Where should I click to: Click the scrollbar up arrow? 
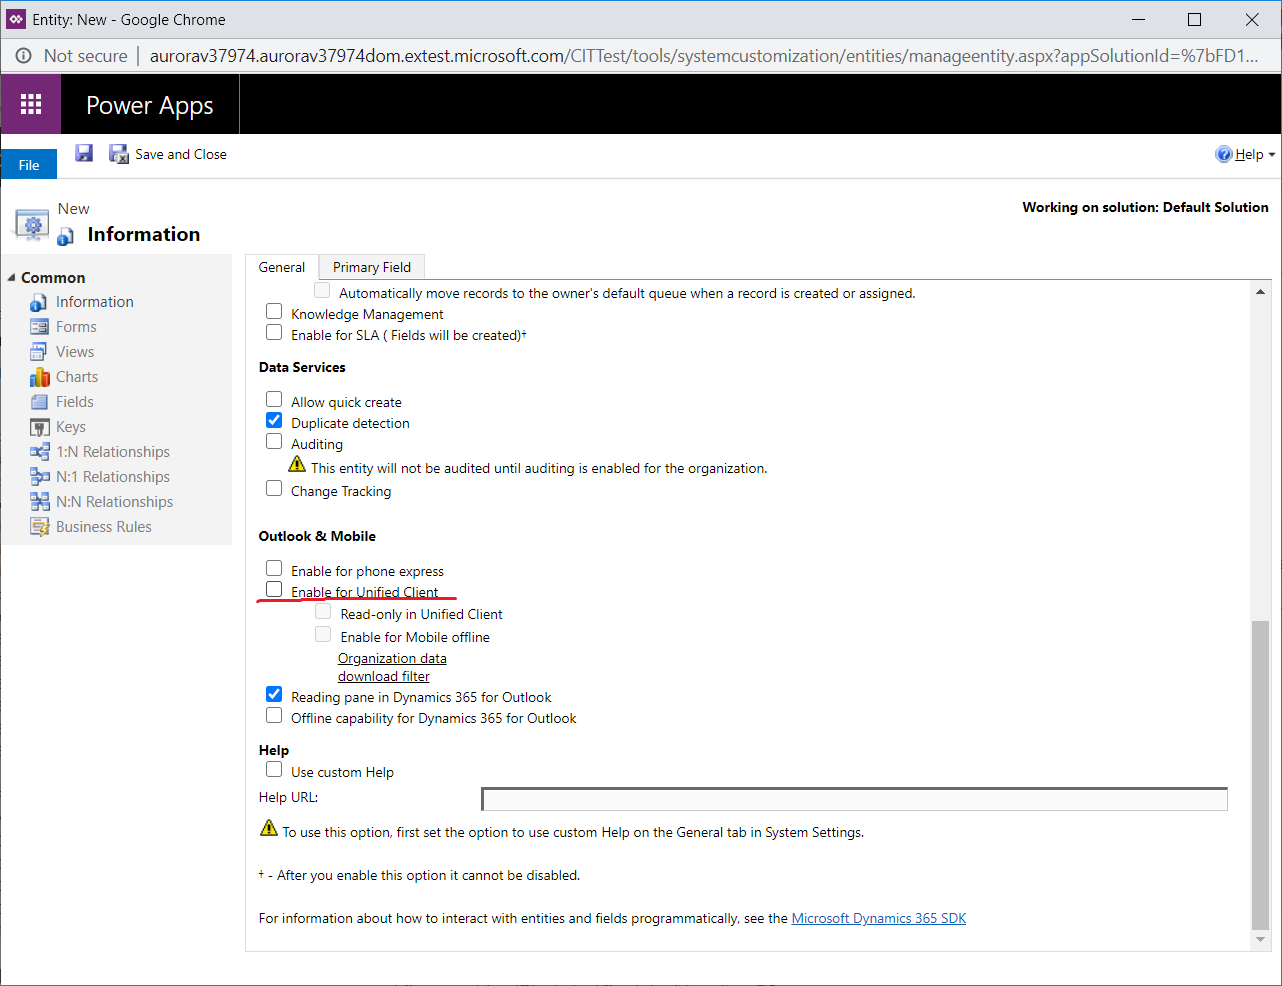tap(1260, 292)
